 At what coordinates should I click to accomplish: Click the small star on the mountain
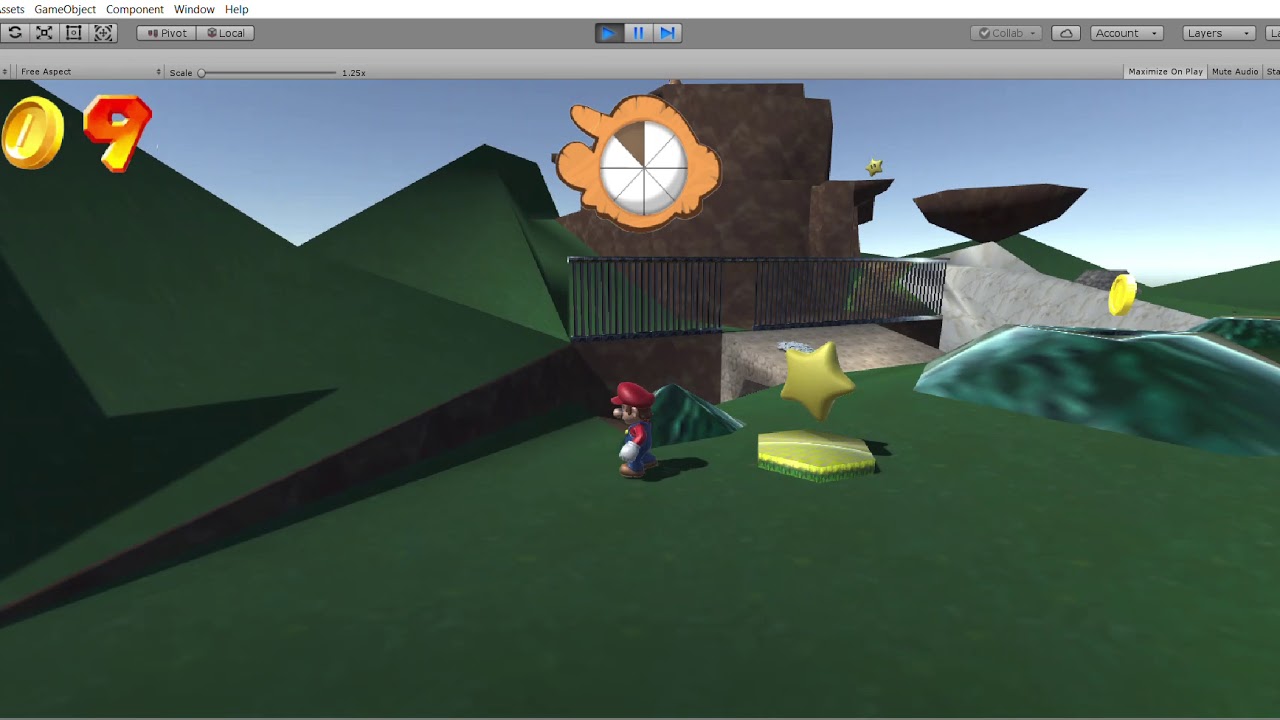tap(875, 167)
